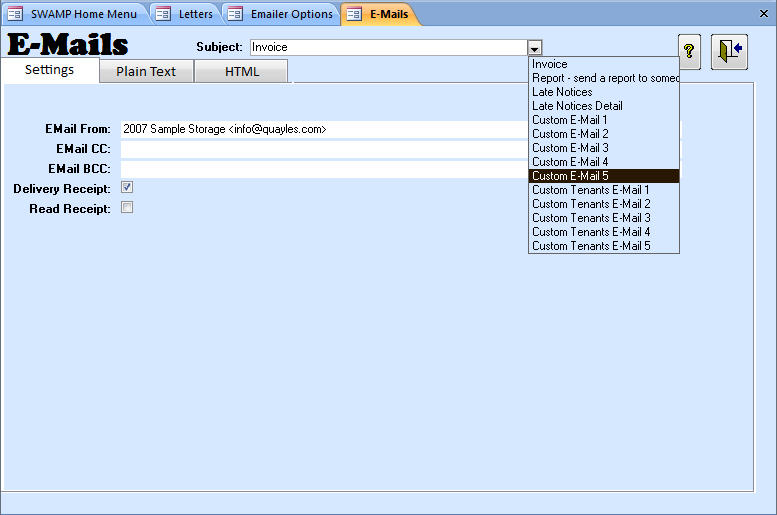777x515 pixels.
Task: Choose highlighted Custom E-Mail 5 entry
Action: pyautogui.click(x=604, y=176)
